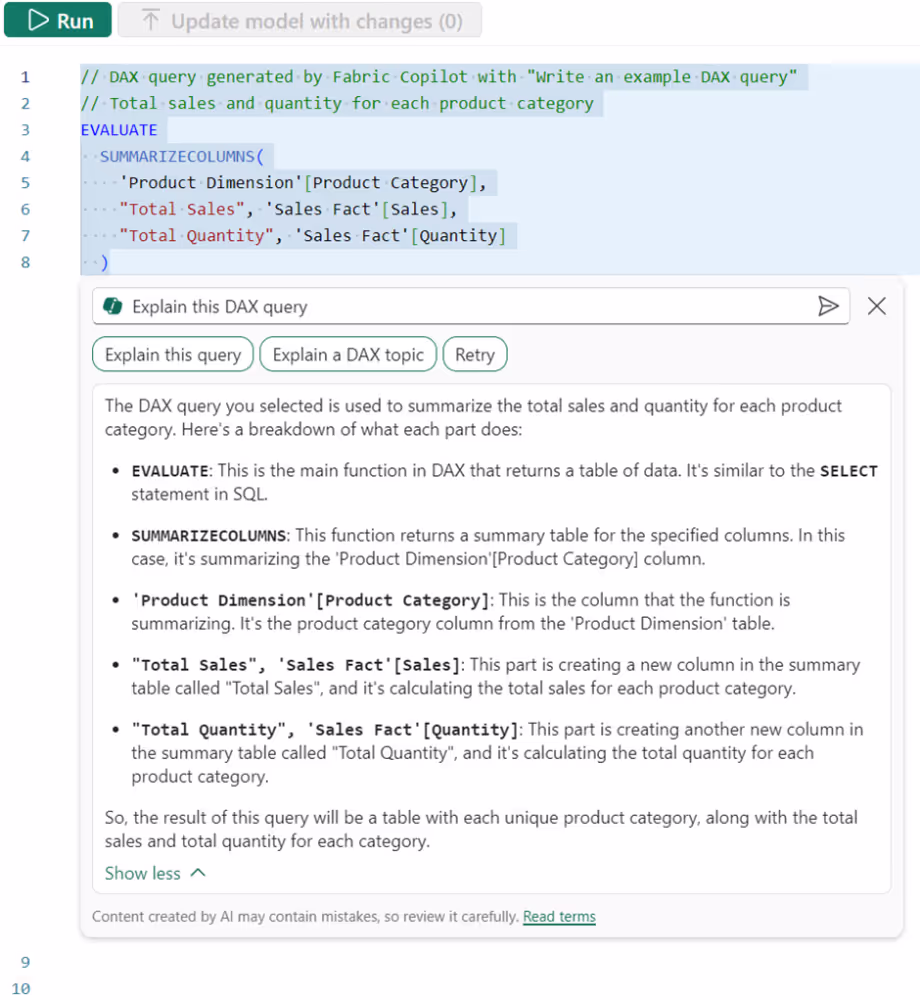Select line number 1 in gutter
This screenshot has height=1000, width=920.
click(x=25, y=77)
